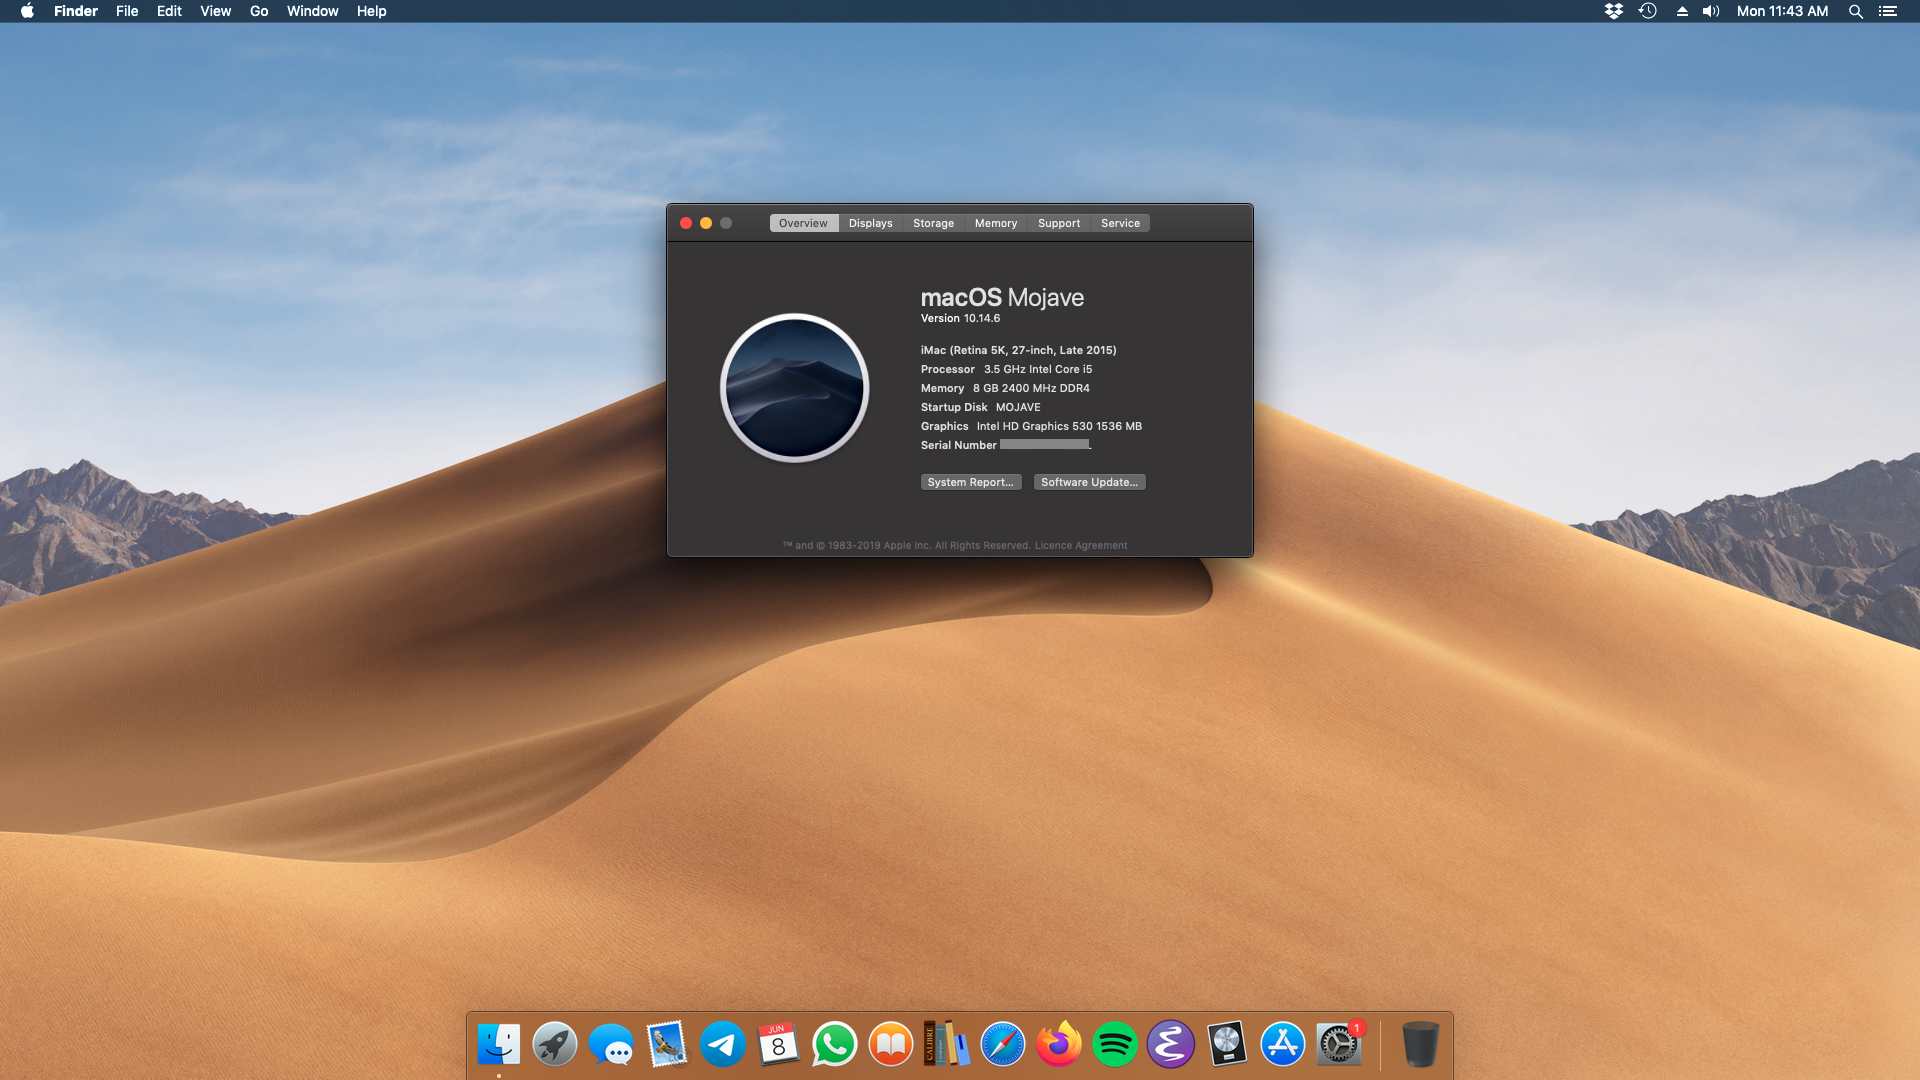The width and height of the screenshot is (1920, 1080).
Task: Open WhatsApp from the Dock
Action: tap(835, 1044)
